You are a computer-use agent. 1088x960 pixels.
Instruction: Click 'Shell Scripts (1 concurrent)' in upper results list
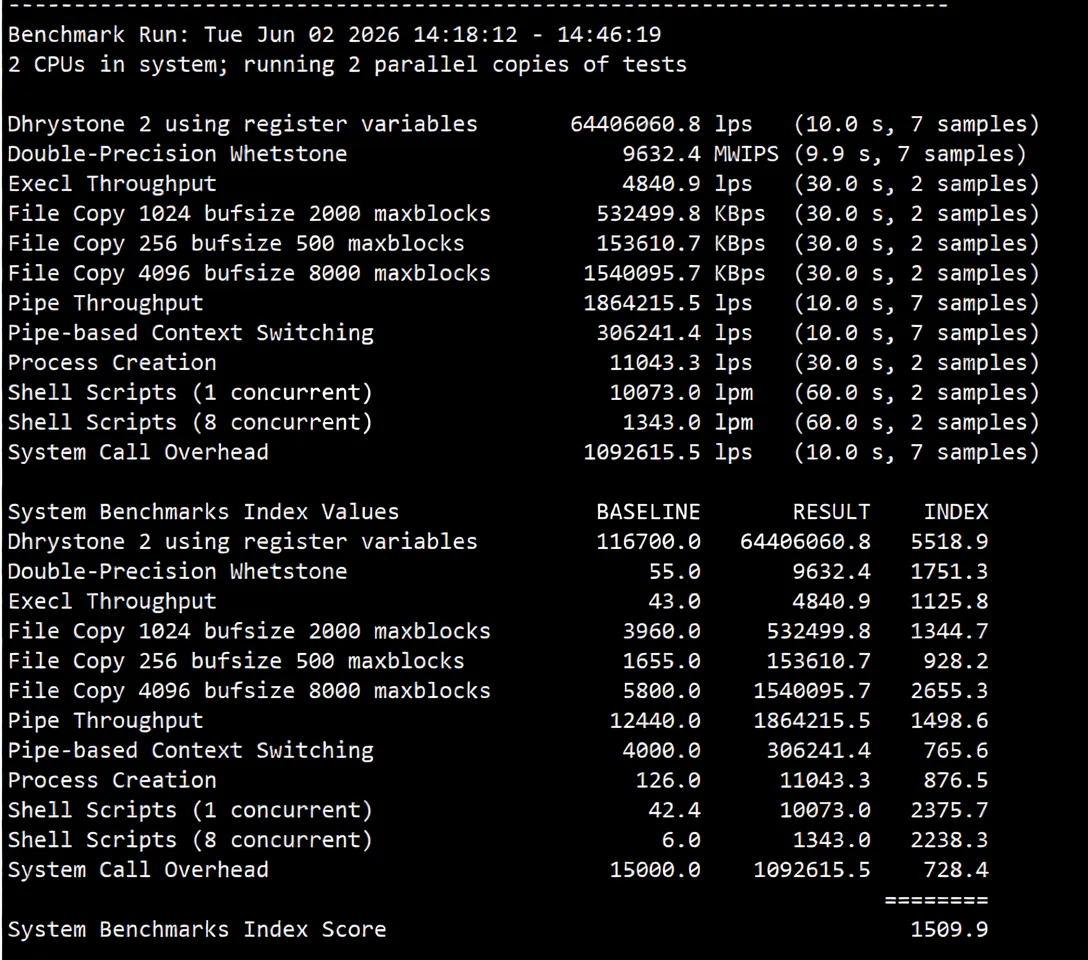(190, 393)
